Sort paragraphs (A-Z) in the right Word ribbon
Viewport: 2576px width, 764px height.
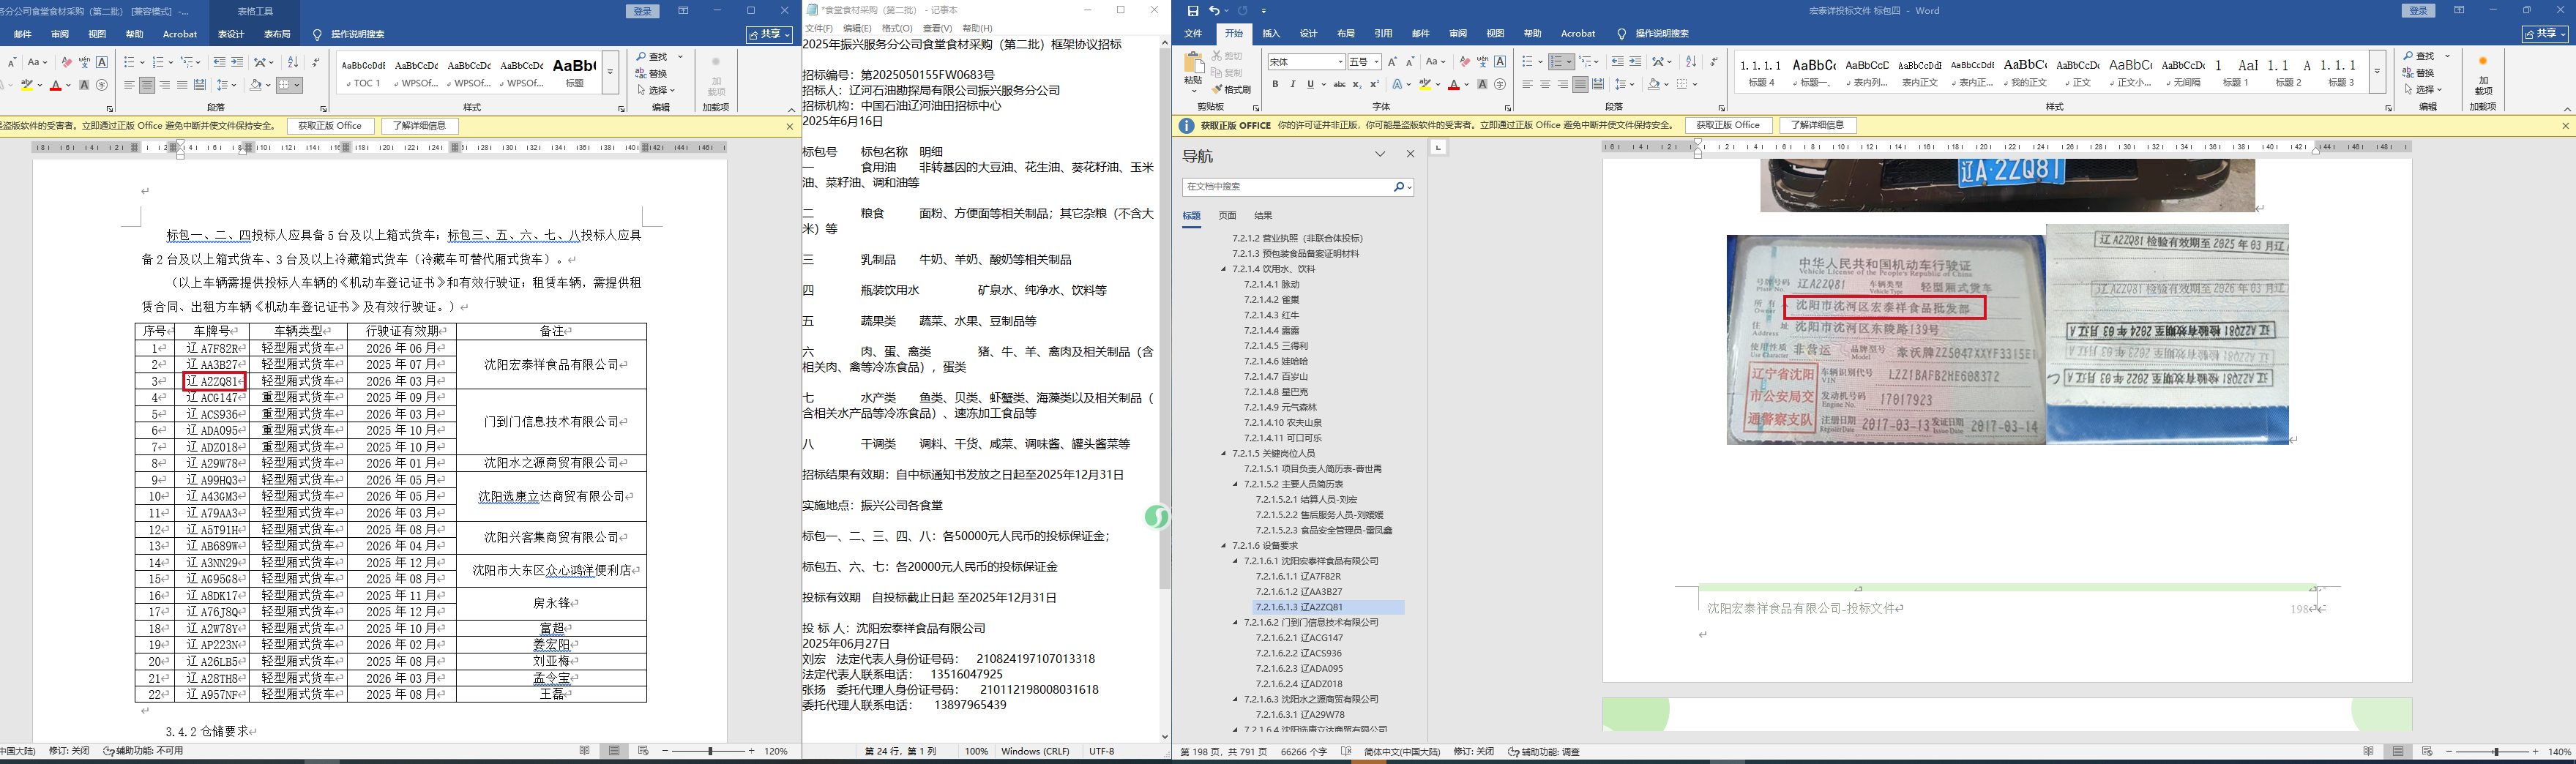(x=1691, y=62)
